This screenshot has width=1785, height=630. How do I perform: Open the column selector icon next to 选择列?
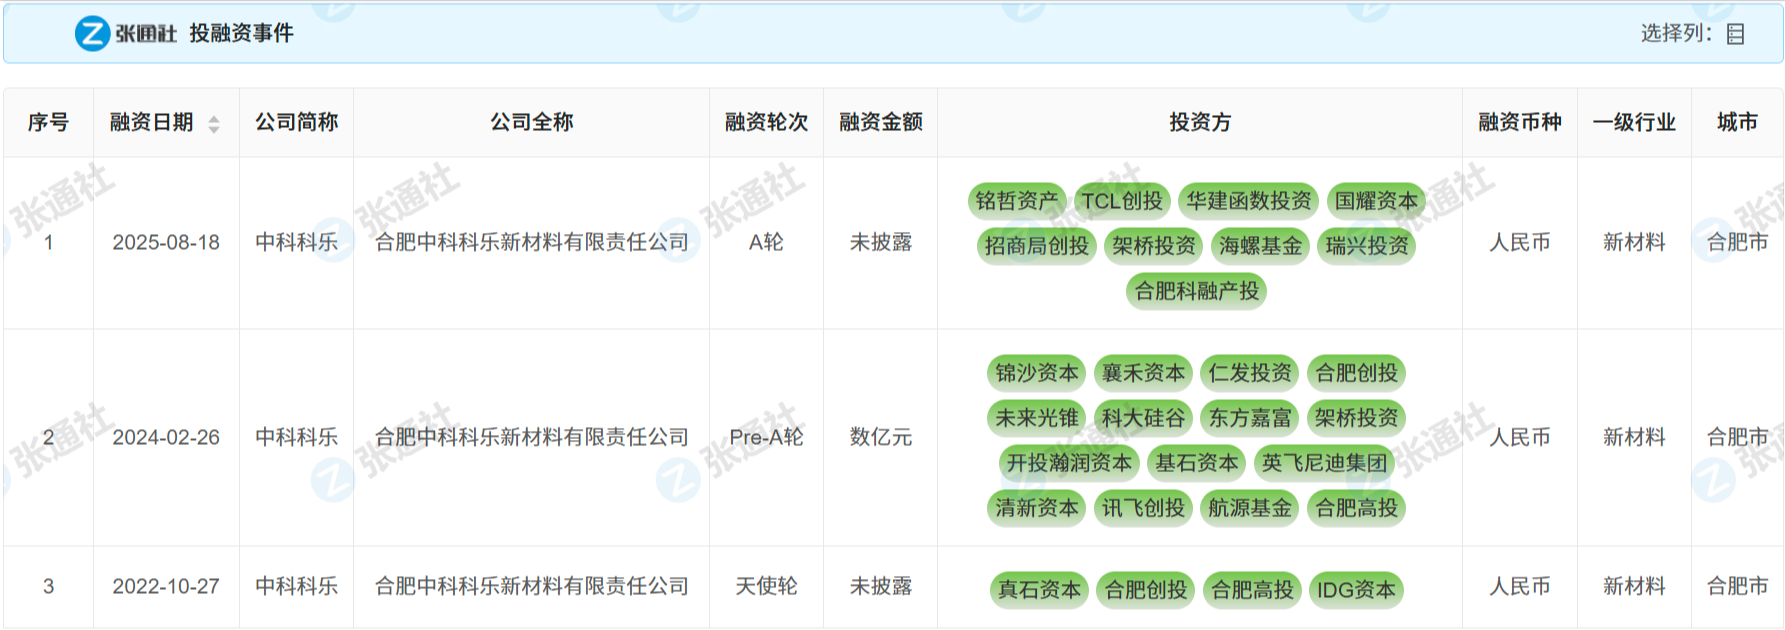(1736, 34)
